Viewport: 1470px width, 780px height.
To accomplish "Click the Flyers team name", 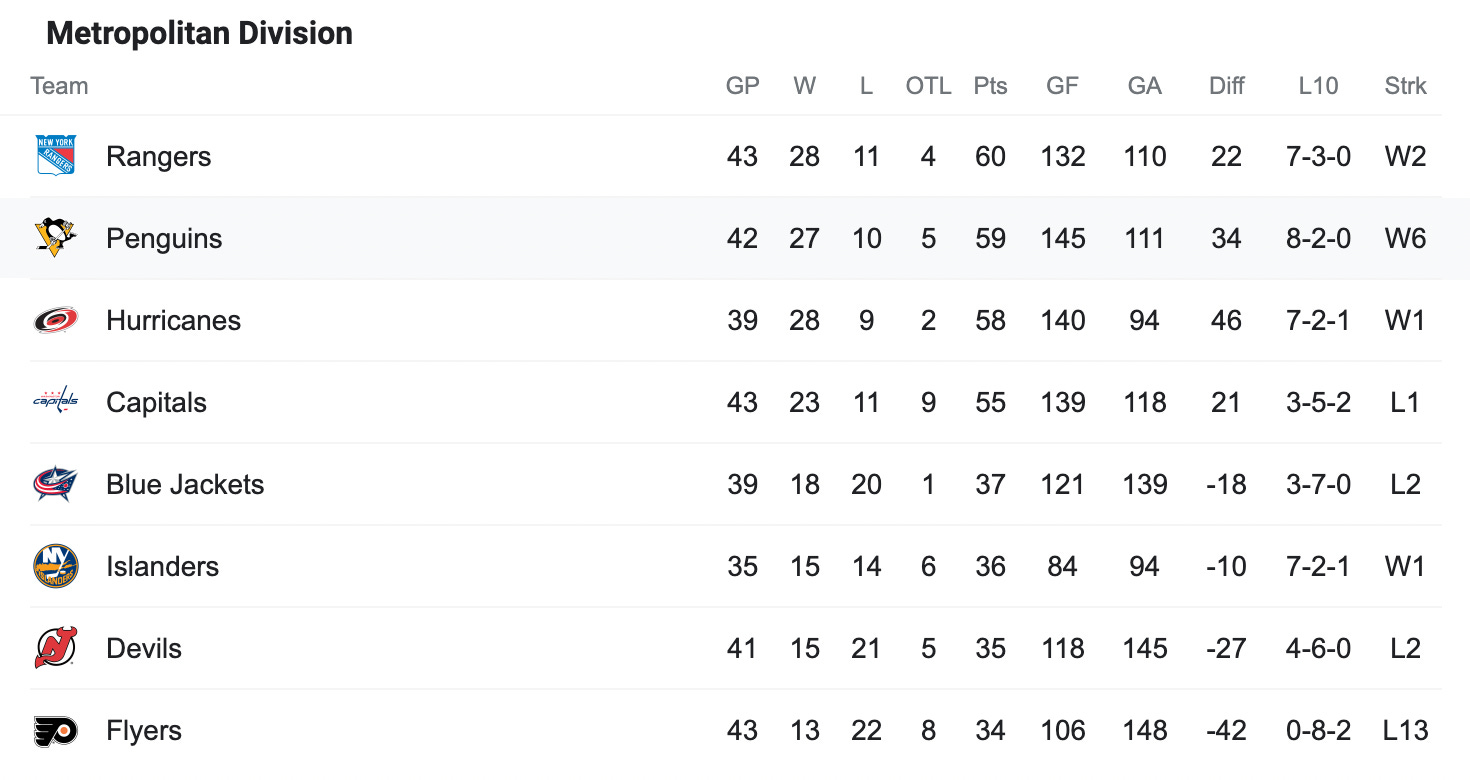I will coord(144,731).
